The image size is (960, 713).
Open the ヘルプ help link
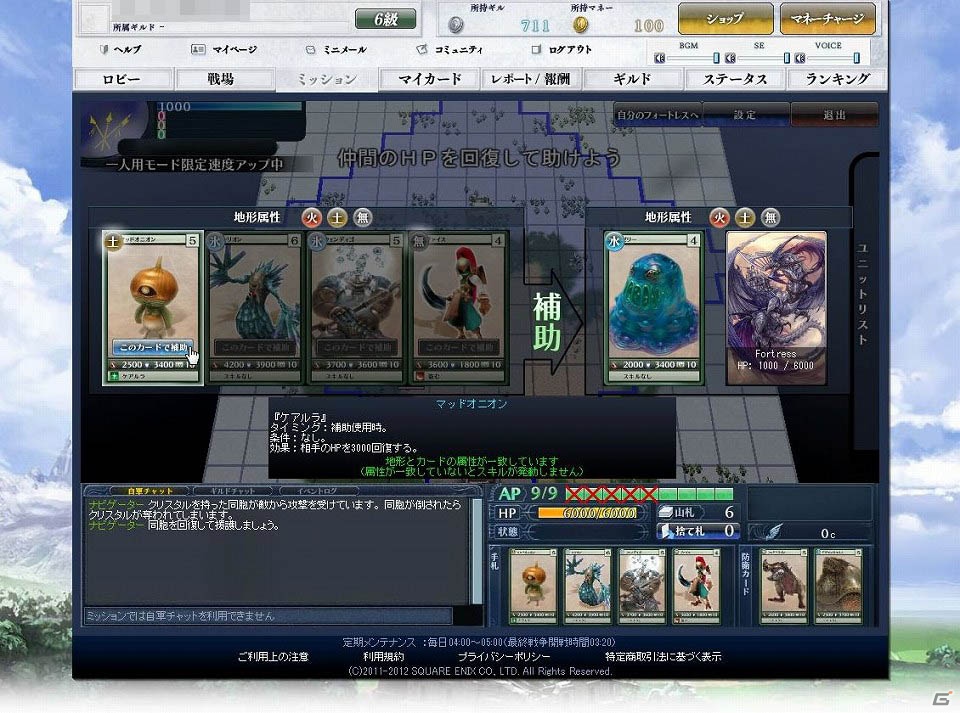[127, 50]
